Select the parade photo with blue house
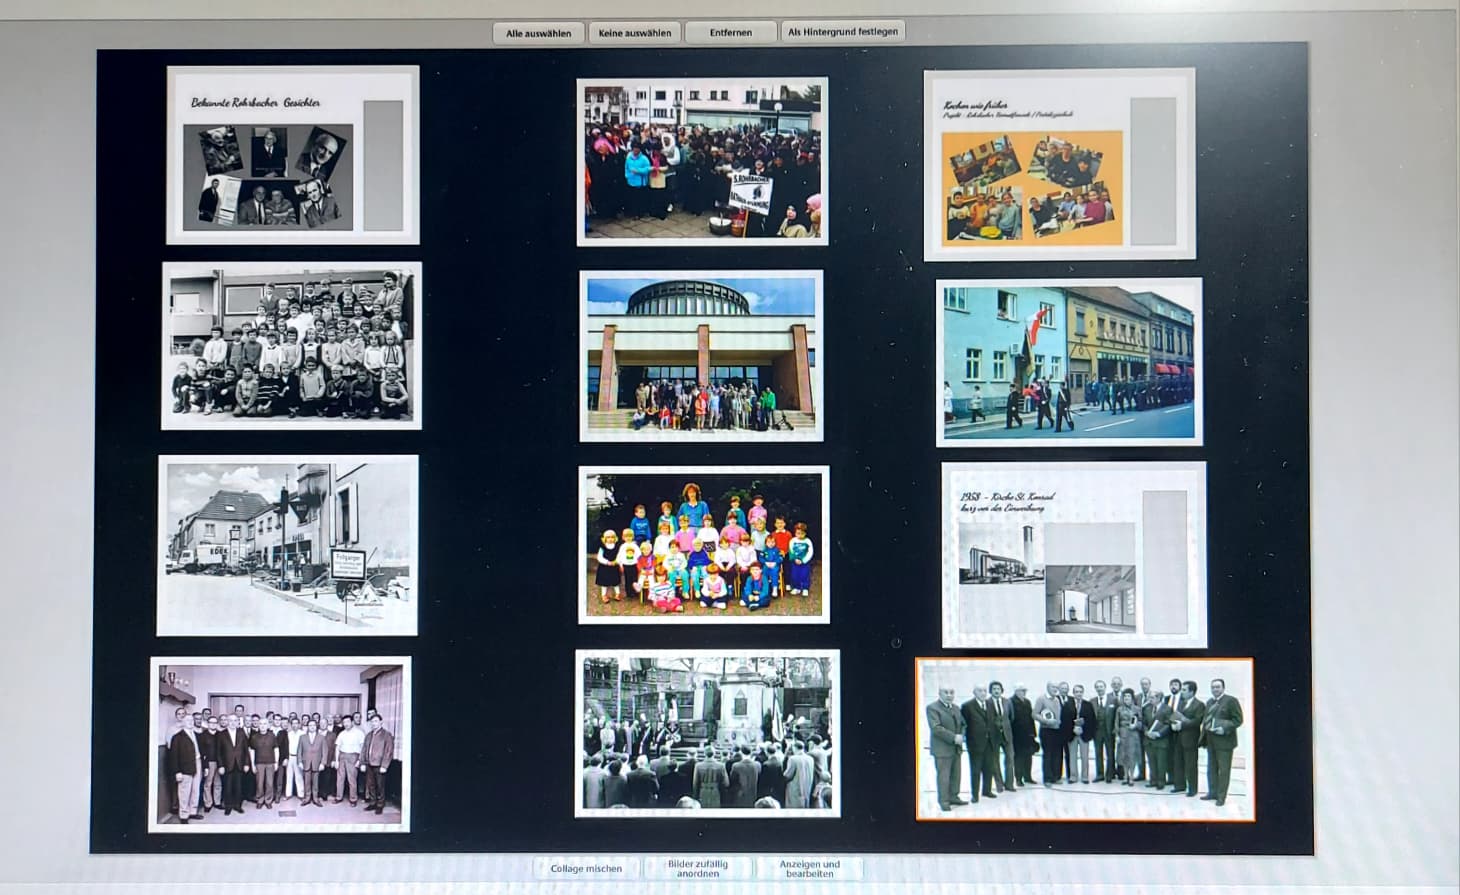1460x895 pixels. coord(1068,362)
